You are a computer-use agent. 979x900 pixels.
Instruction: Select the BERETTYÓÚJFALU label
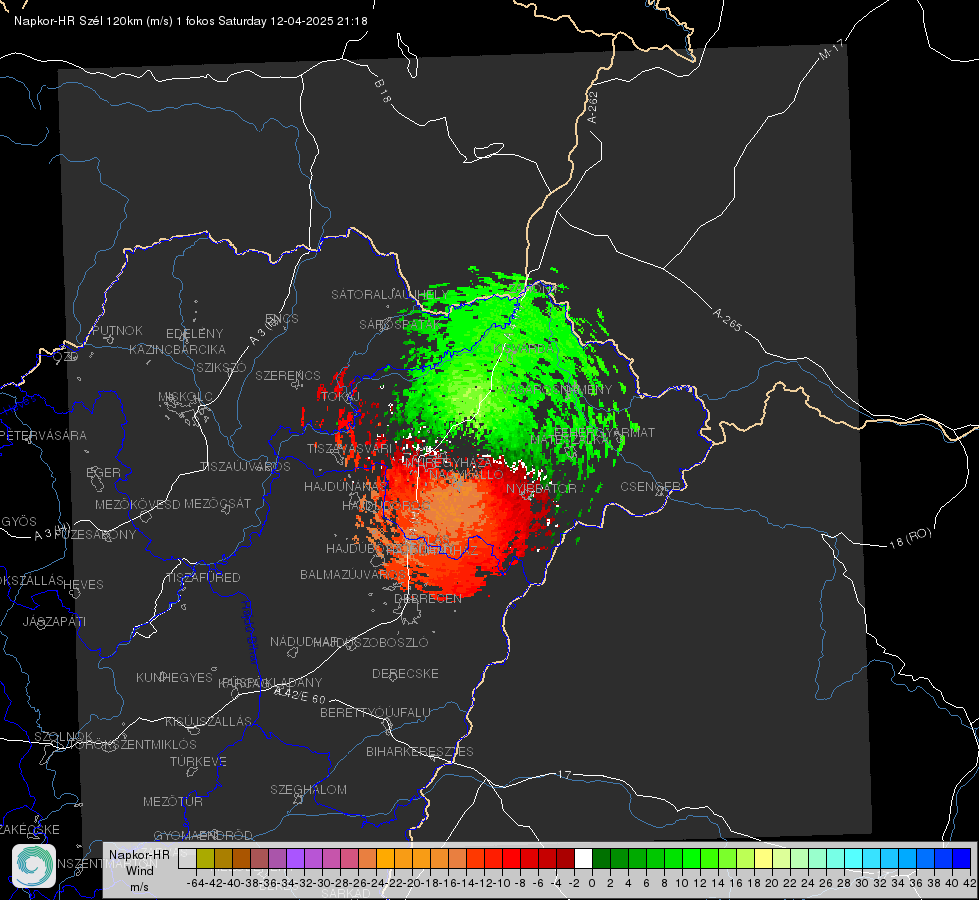pyautogui.click(x=375, y=713)
